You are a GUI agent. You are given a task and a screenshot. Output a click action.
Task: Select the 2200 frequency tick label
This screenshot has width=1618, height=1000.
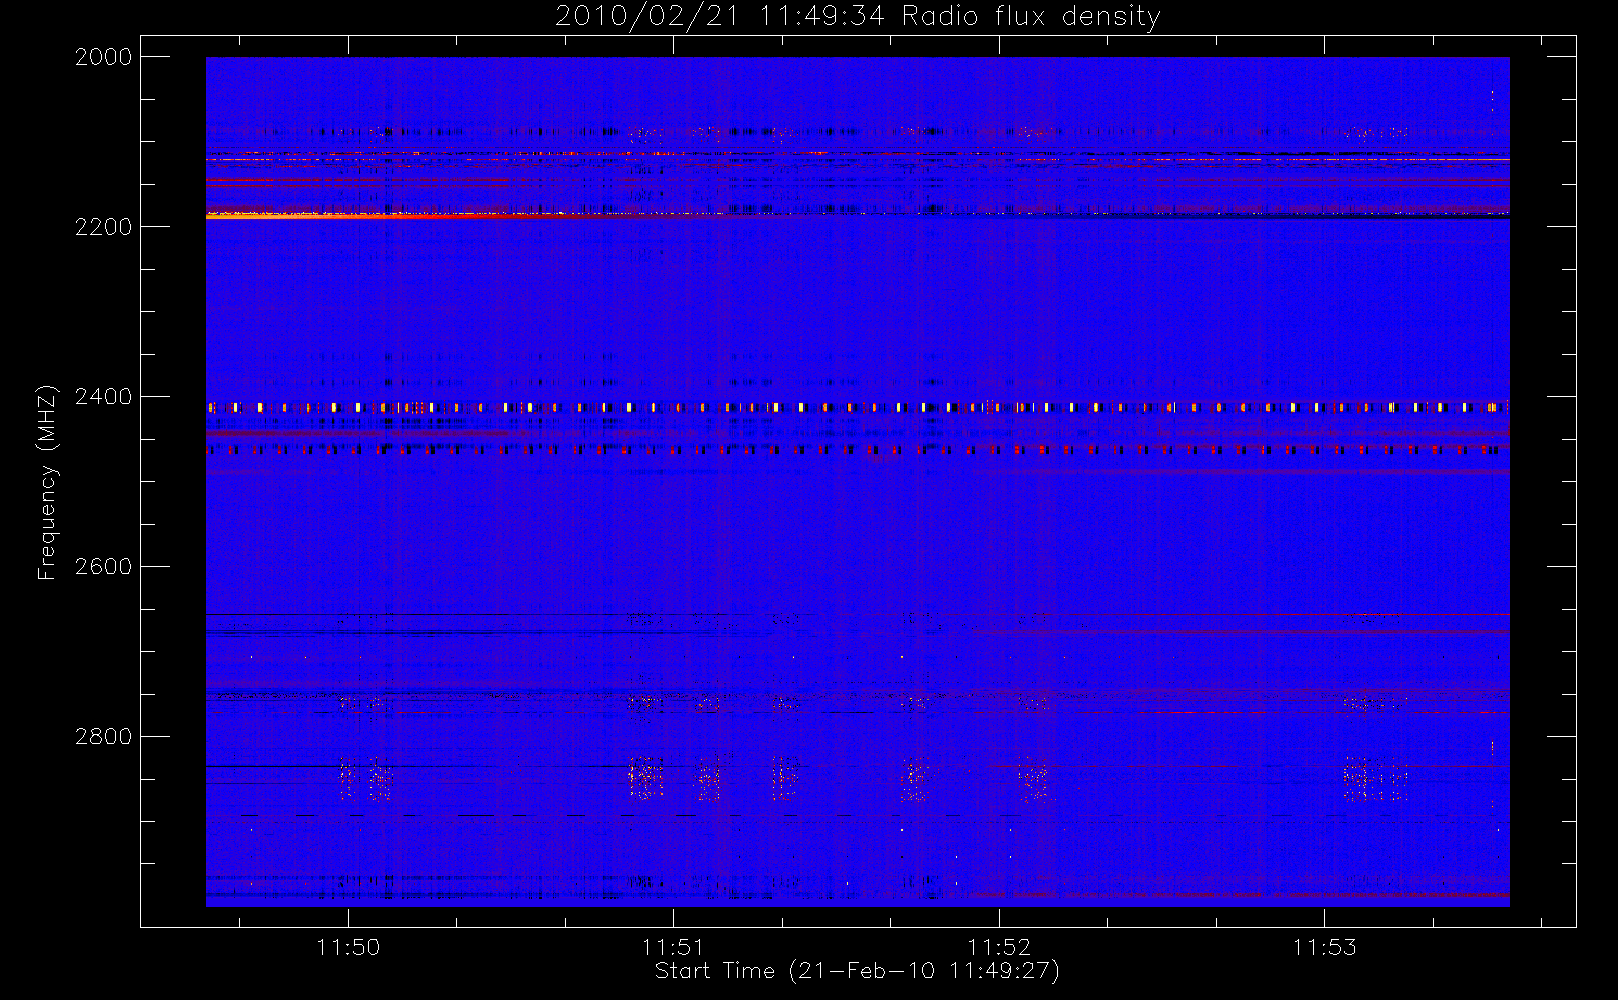click(104, 227)
